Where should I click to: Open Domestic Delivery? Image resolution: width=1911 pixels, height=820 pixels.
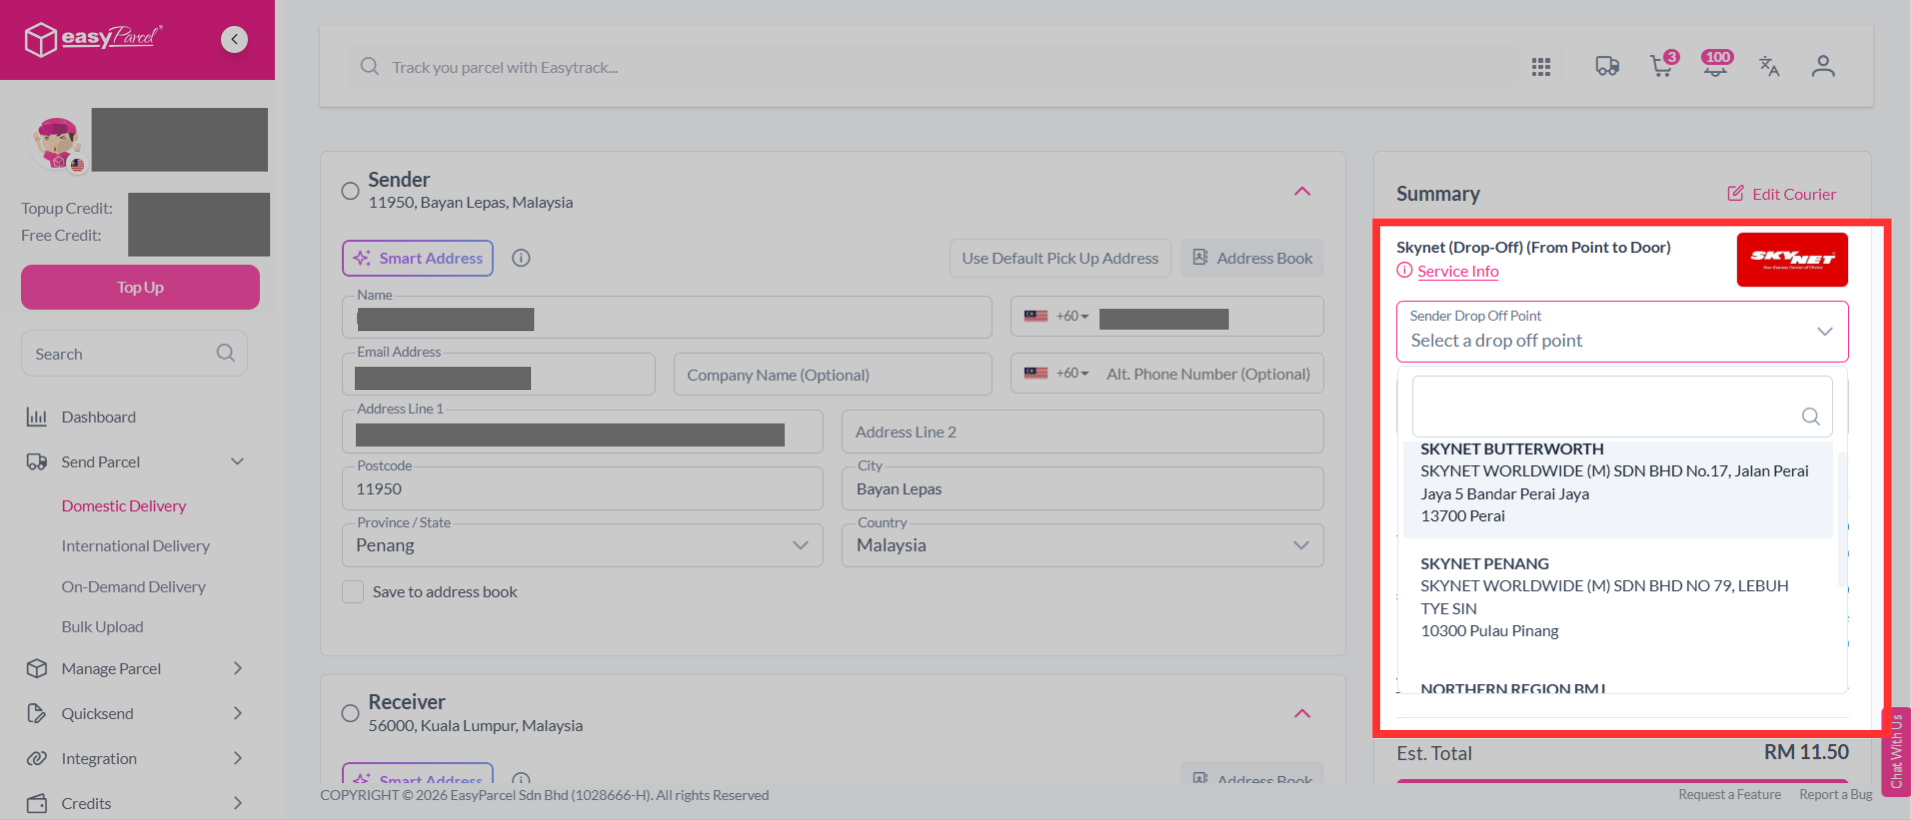click(124, 506)
